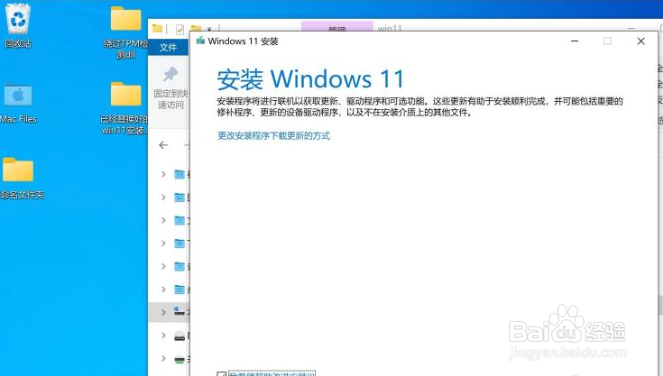This screenshot has width=663, height=376.
Task: Open the 回收站 Recycle Bin desktop icon
Action: click(18, 25)
